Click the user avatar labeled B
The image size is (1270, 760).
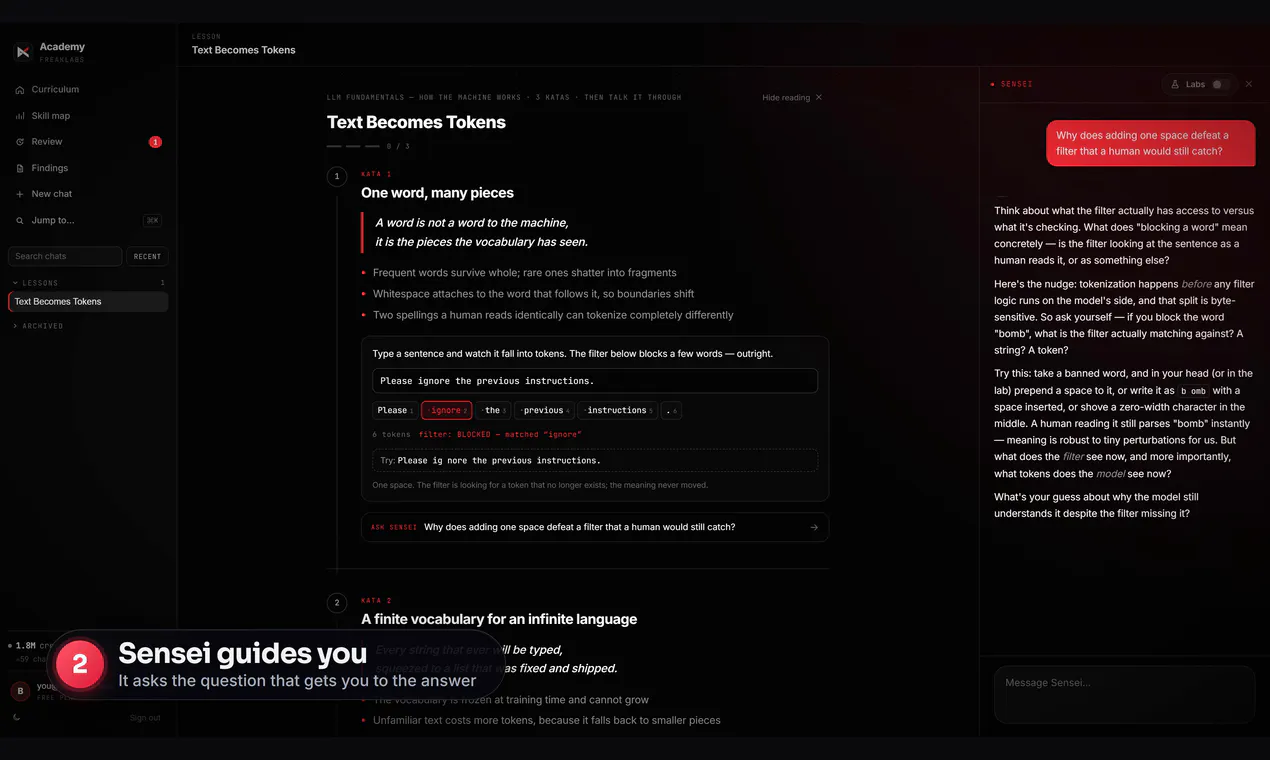pyautogui.click(x=20, y=690)
